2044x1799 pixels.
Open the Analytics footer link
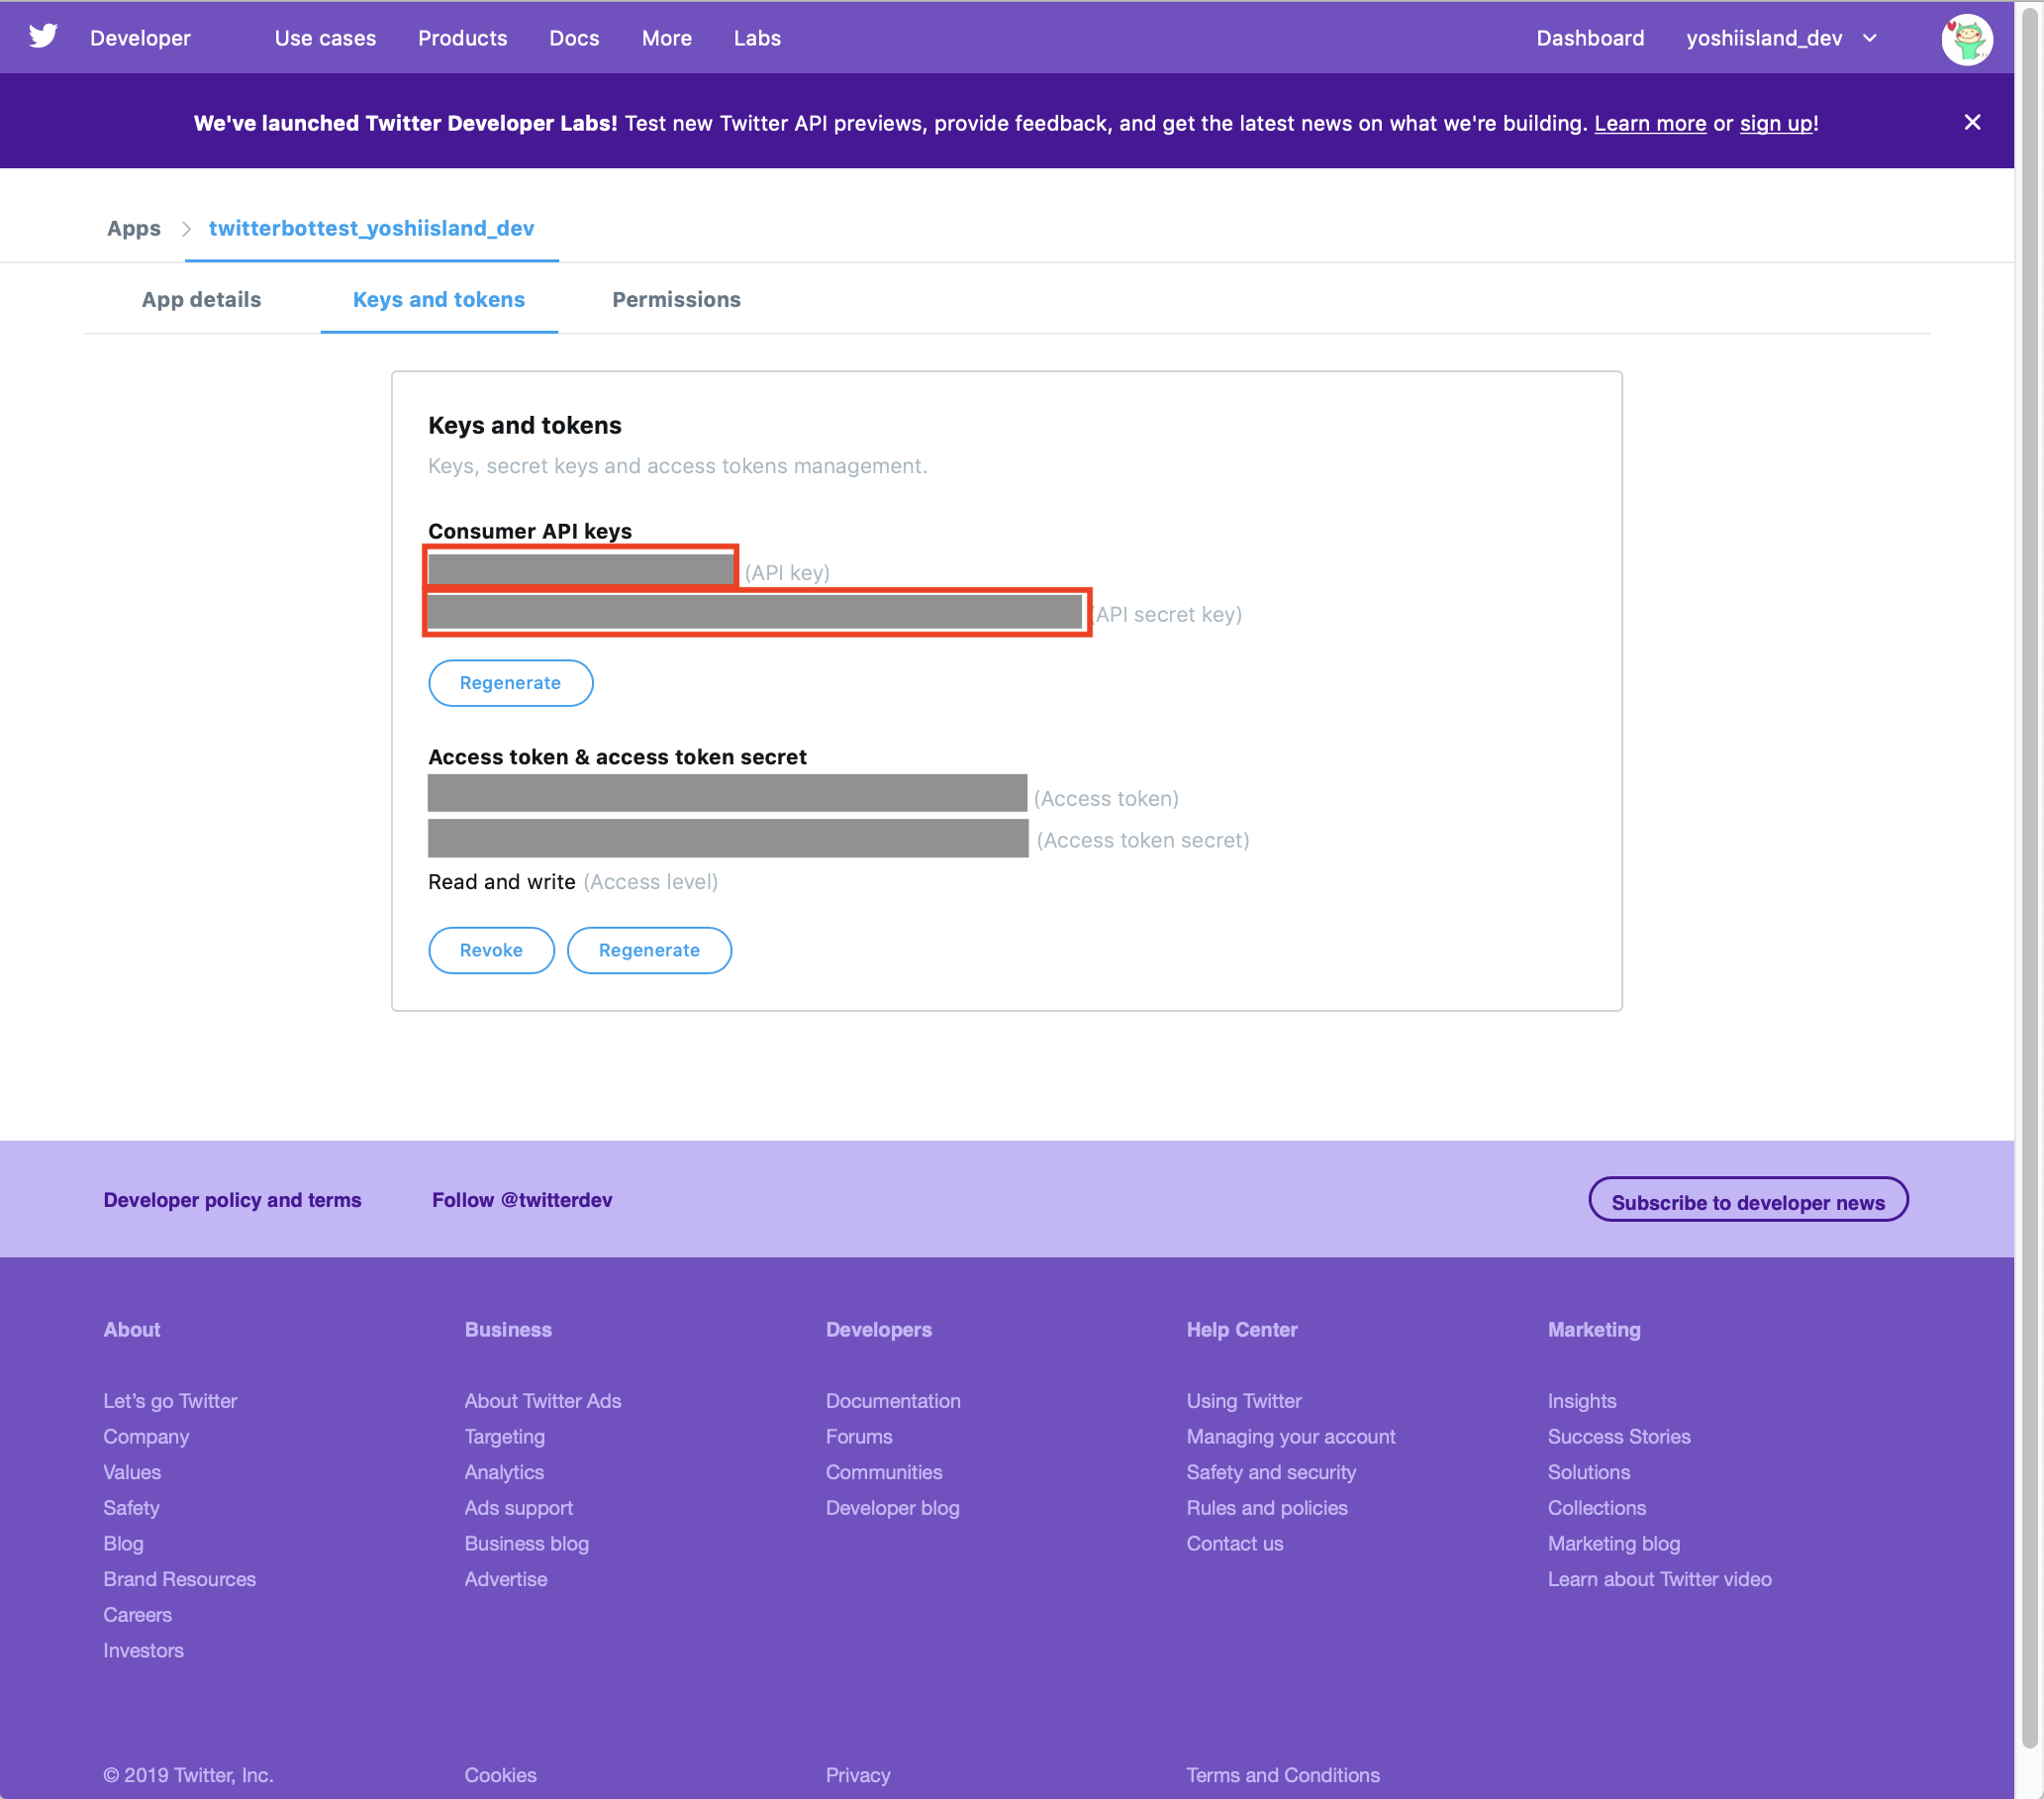click(x=504, y=1471)
